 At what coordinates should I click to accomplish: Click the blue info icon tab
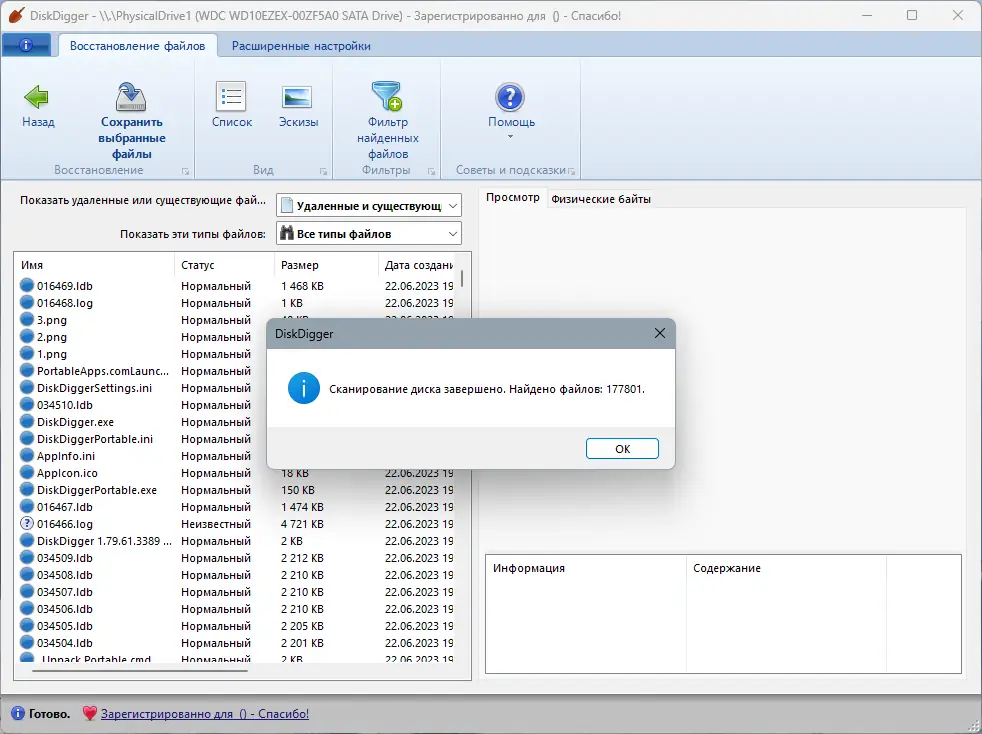(x=25, y=45)
